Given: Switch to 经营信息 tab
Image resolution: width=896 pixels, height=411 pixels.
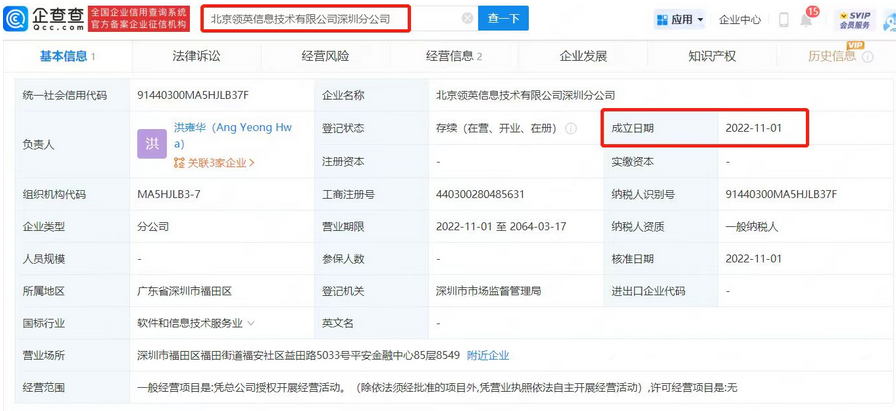Looking at the screenshot, I should tap(454, 56).
